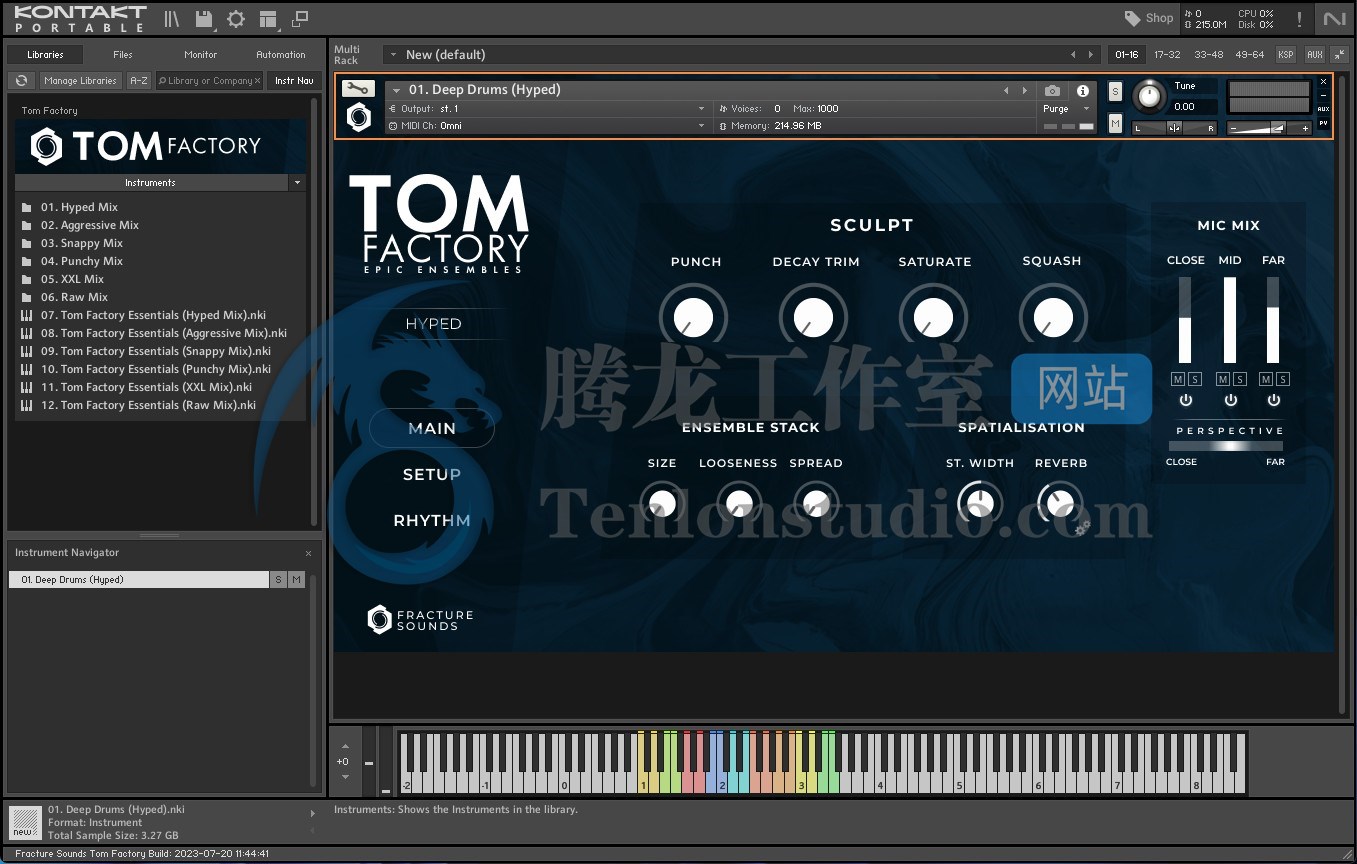Select the SETUP page
This screenshot has width=1357, height=864.
click(x=432, y=474)
